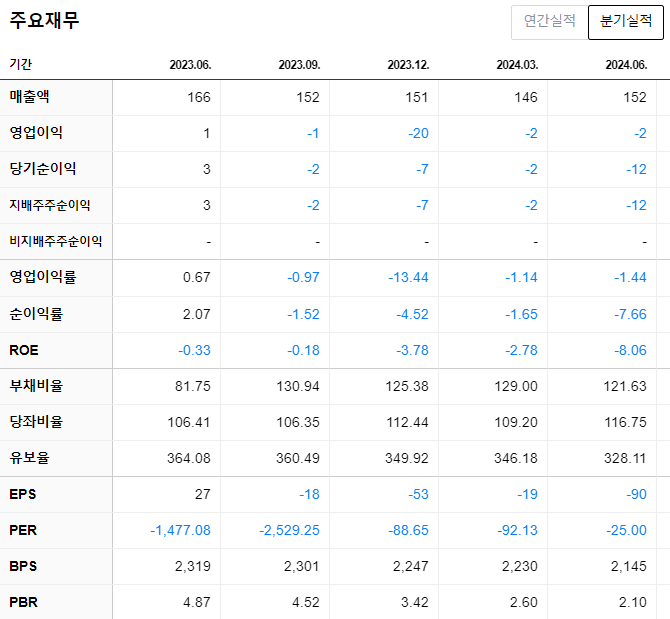Click the 영업이익률 value -1.44

[x=630, y=277]
